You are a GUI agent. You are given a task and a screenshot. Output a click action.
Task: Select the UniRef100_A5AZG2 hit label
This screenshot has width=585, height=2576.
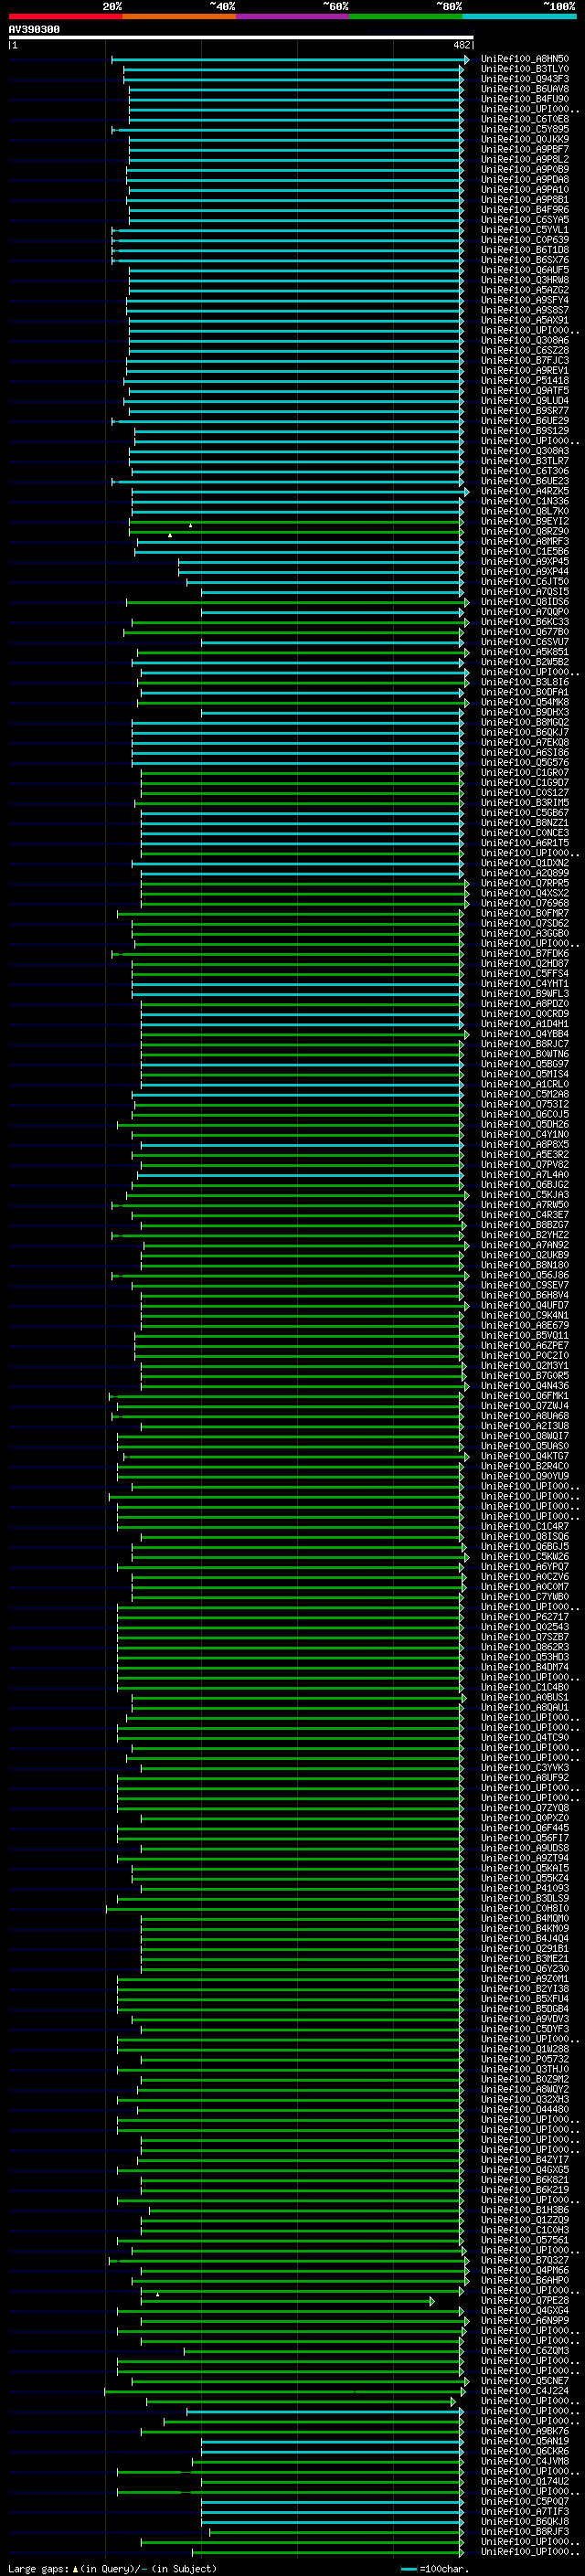coord(525,290)
